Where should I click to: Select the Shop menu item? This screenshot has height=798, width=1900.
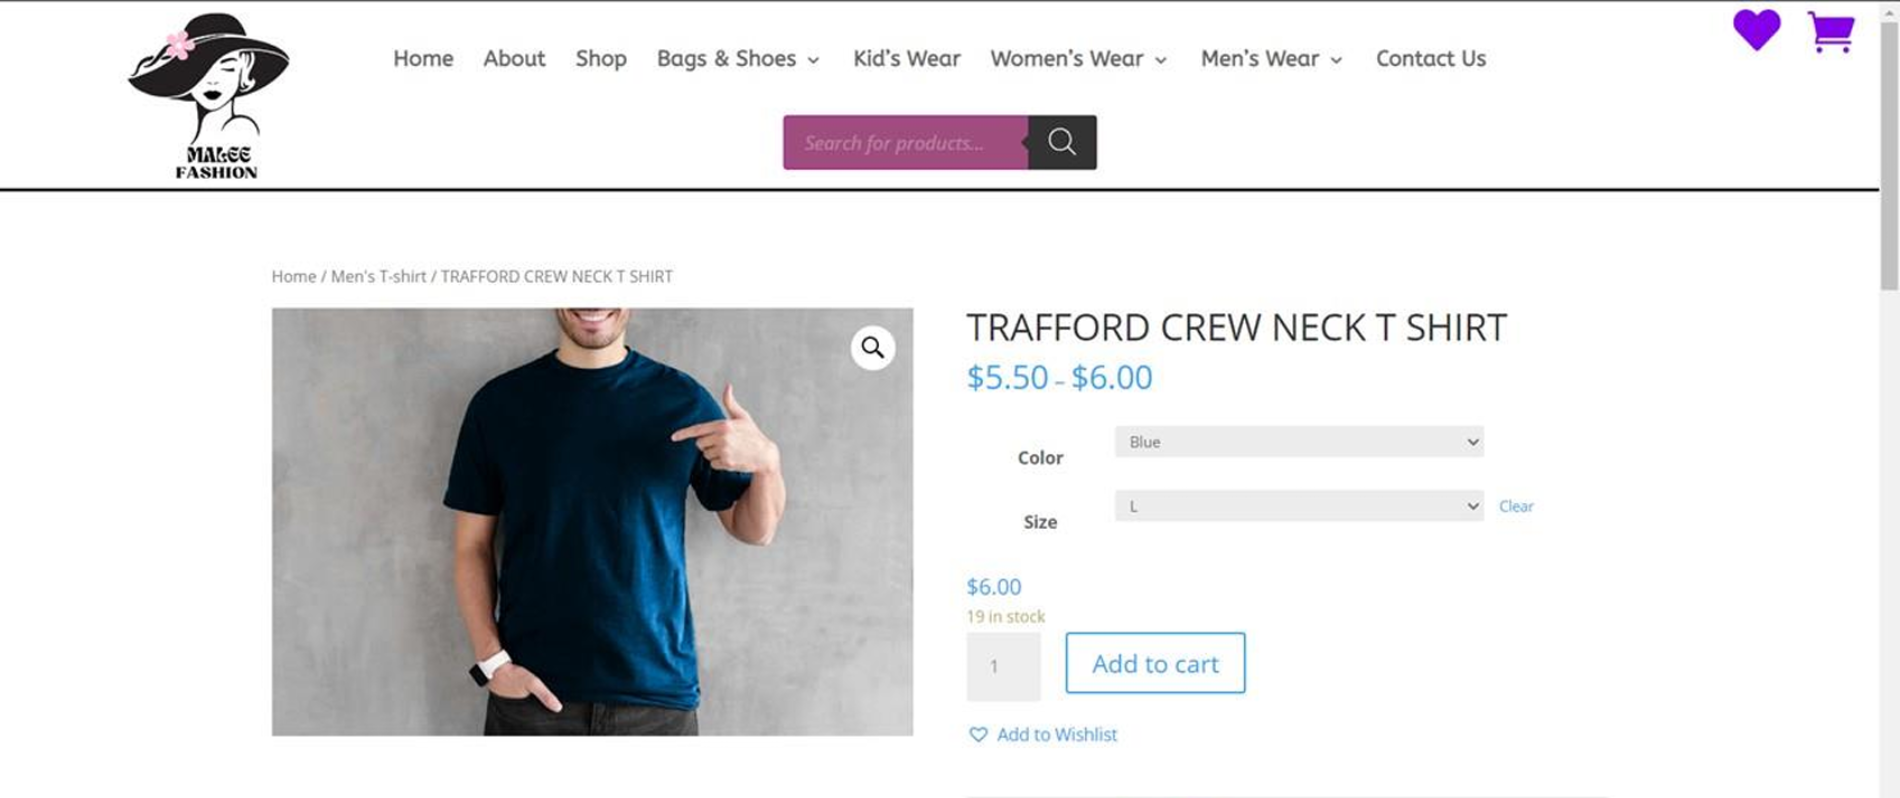[x=600, y=59]
